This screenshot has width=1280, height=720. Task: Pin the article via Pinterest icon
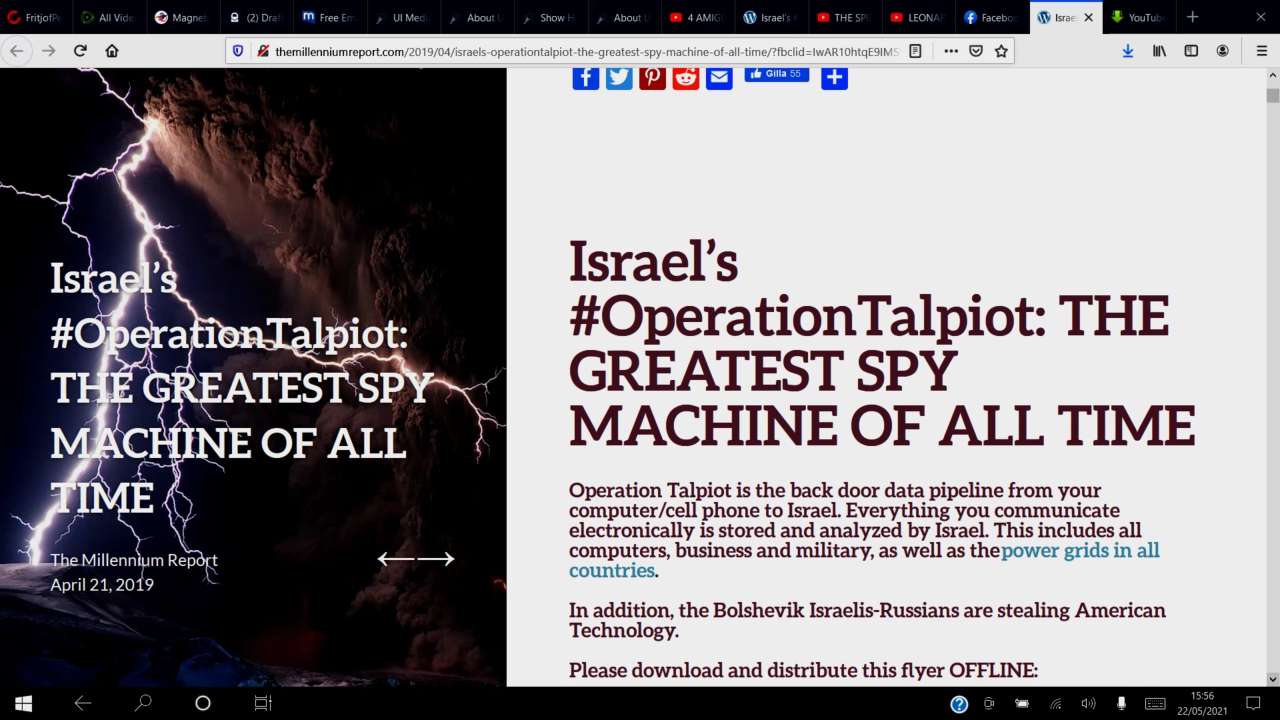[x=652, y=77]
